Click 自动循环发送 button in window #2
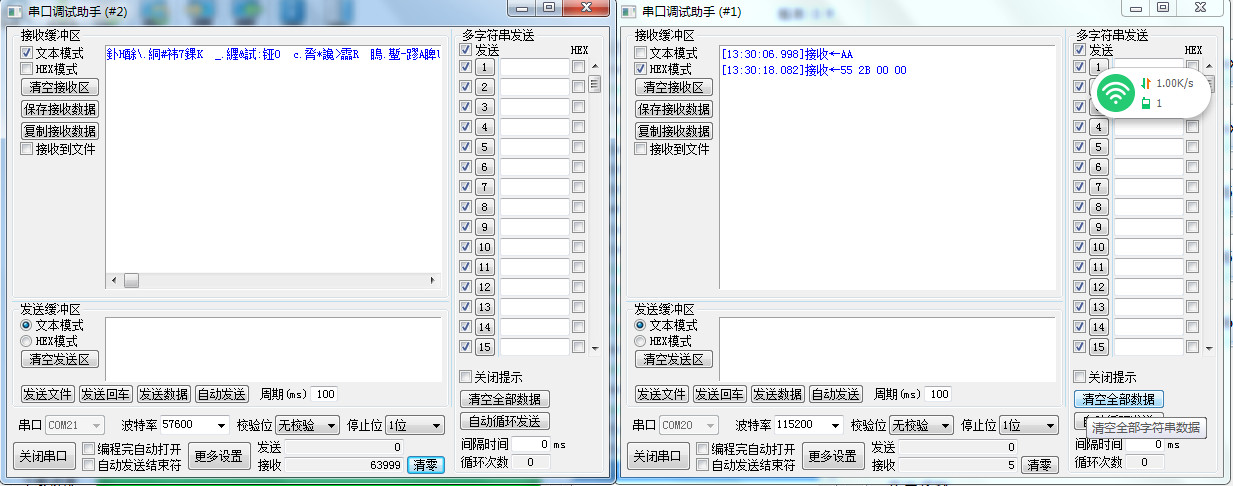This screenshot has width=1233, height=486. (x=504, y=421)
